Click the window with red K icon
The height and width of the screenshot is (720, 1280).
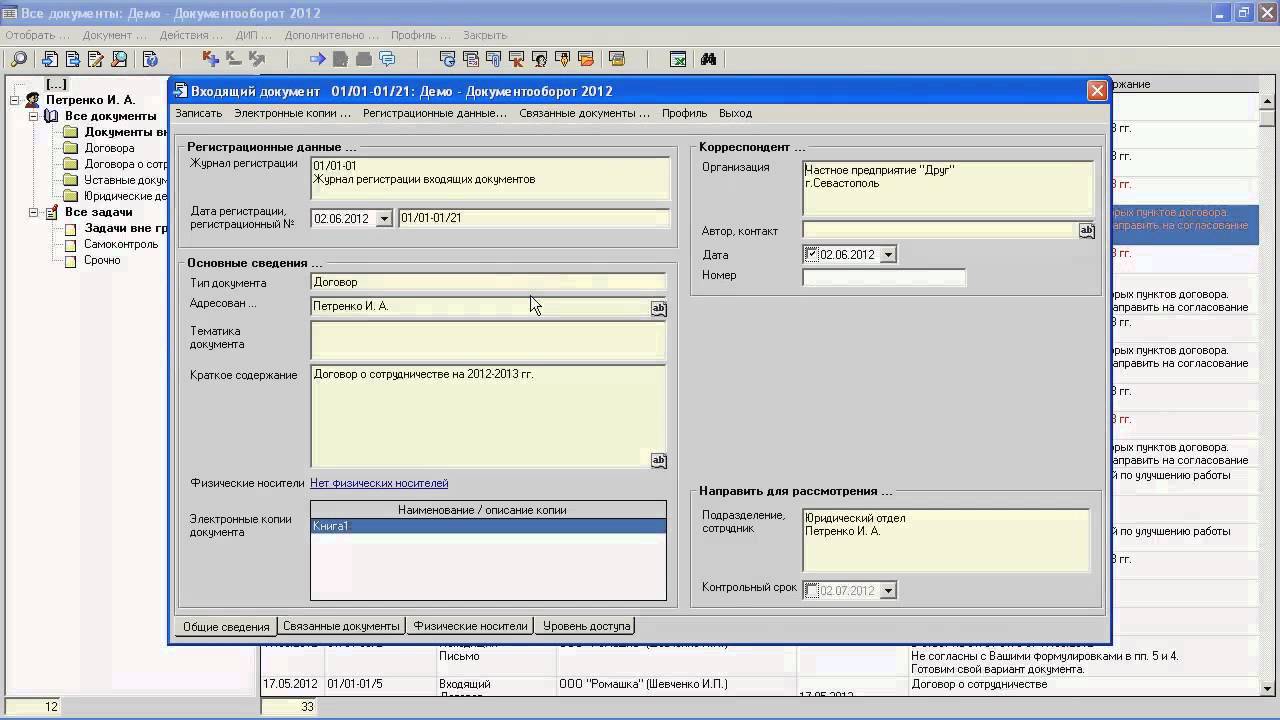516,59
